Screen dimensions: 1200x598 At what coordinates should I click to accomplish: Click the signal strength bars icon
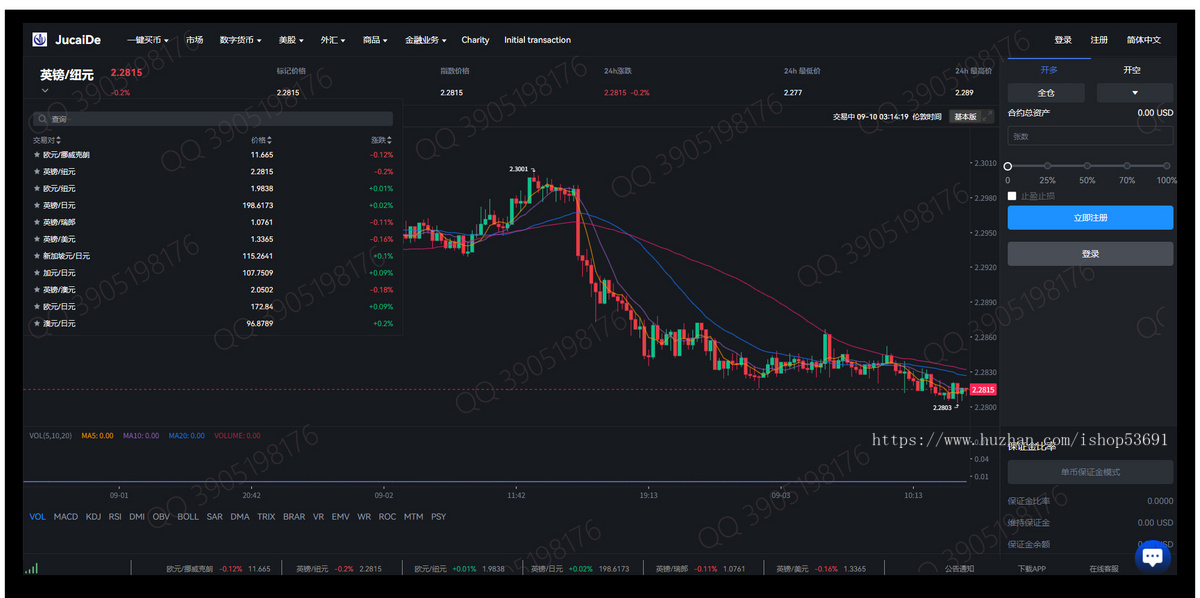(x=32, y=568)
